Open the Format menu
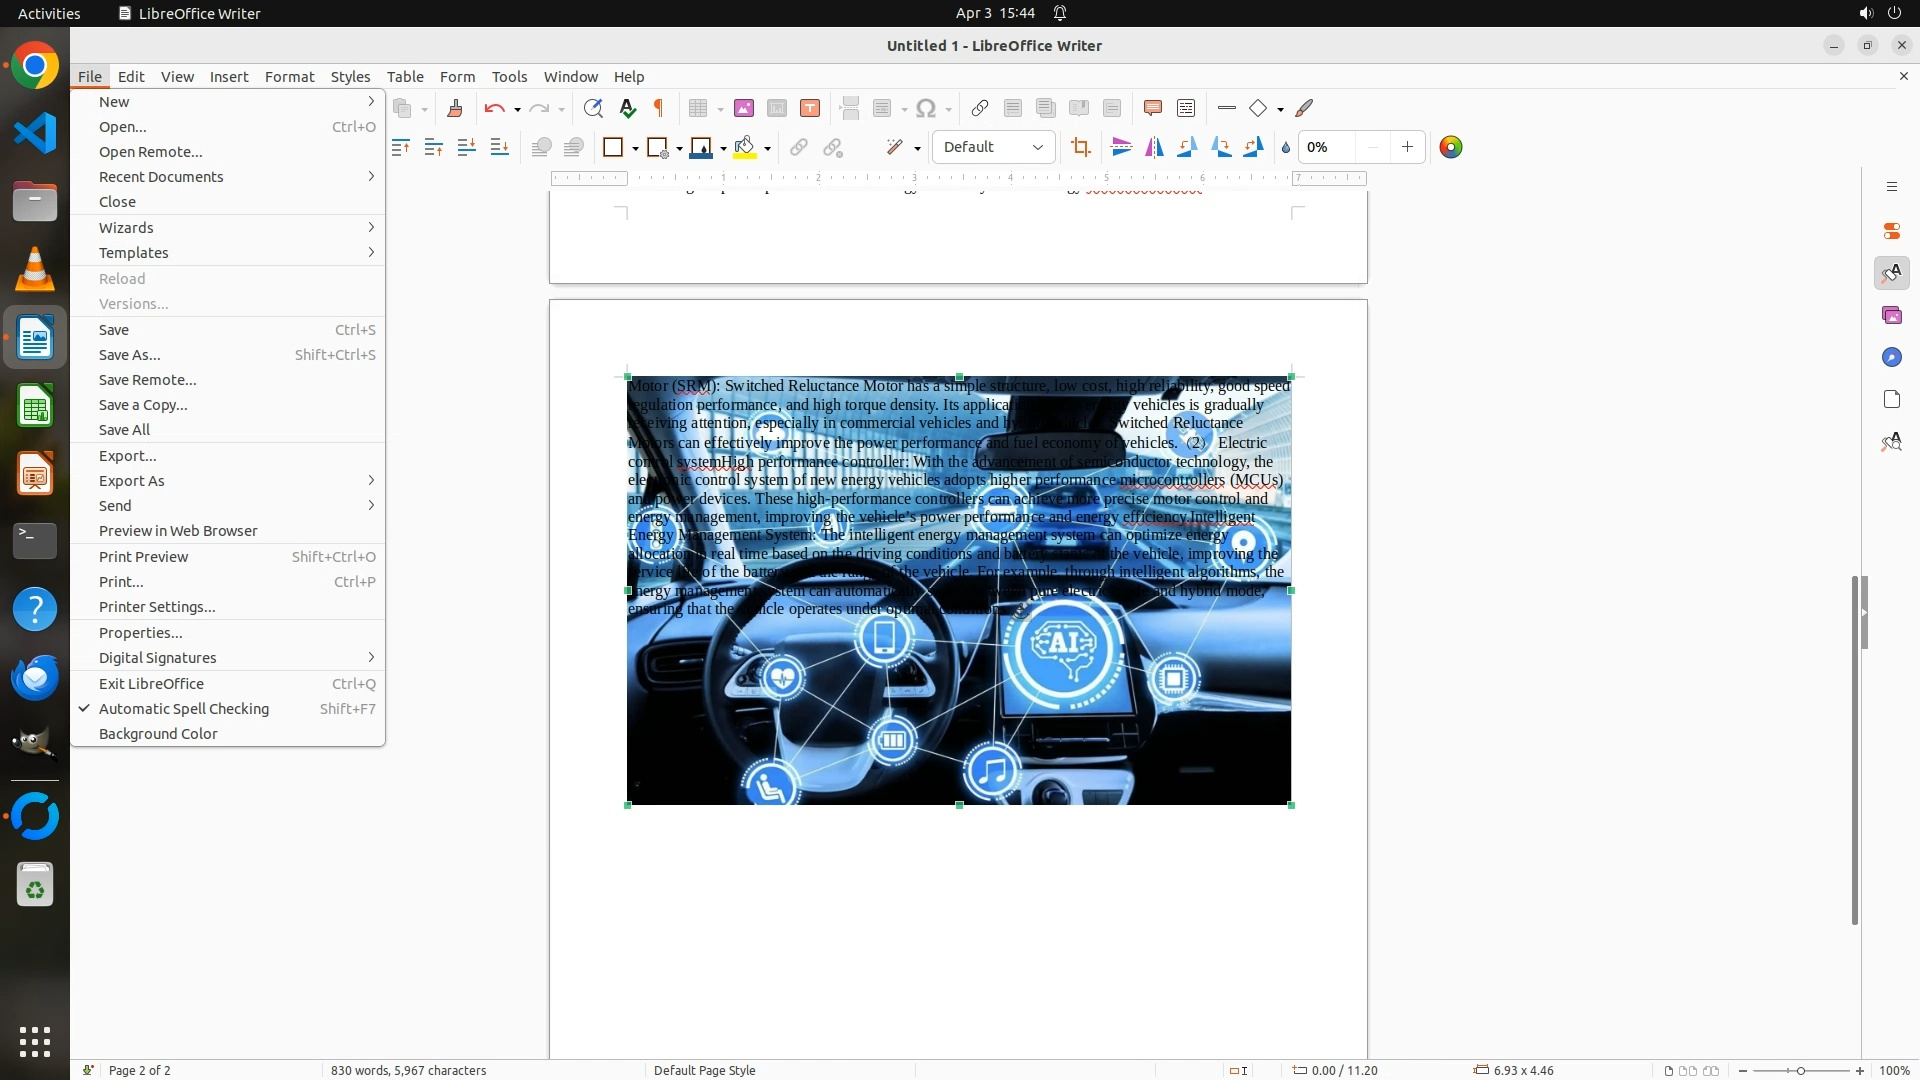Screen dimensions: 1920x1080 coord(289,77)
